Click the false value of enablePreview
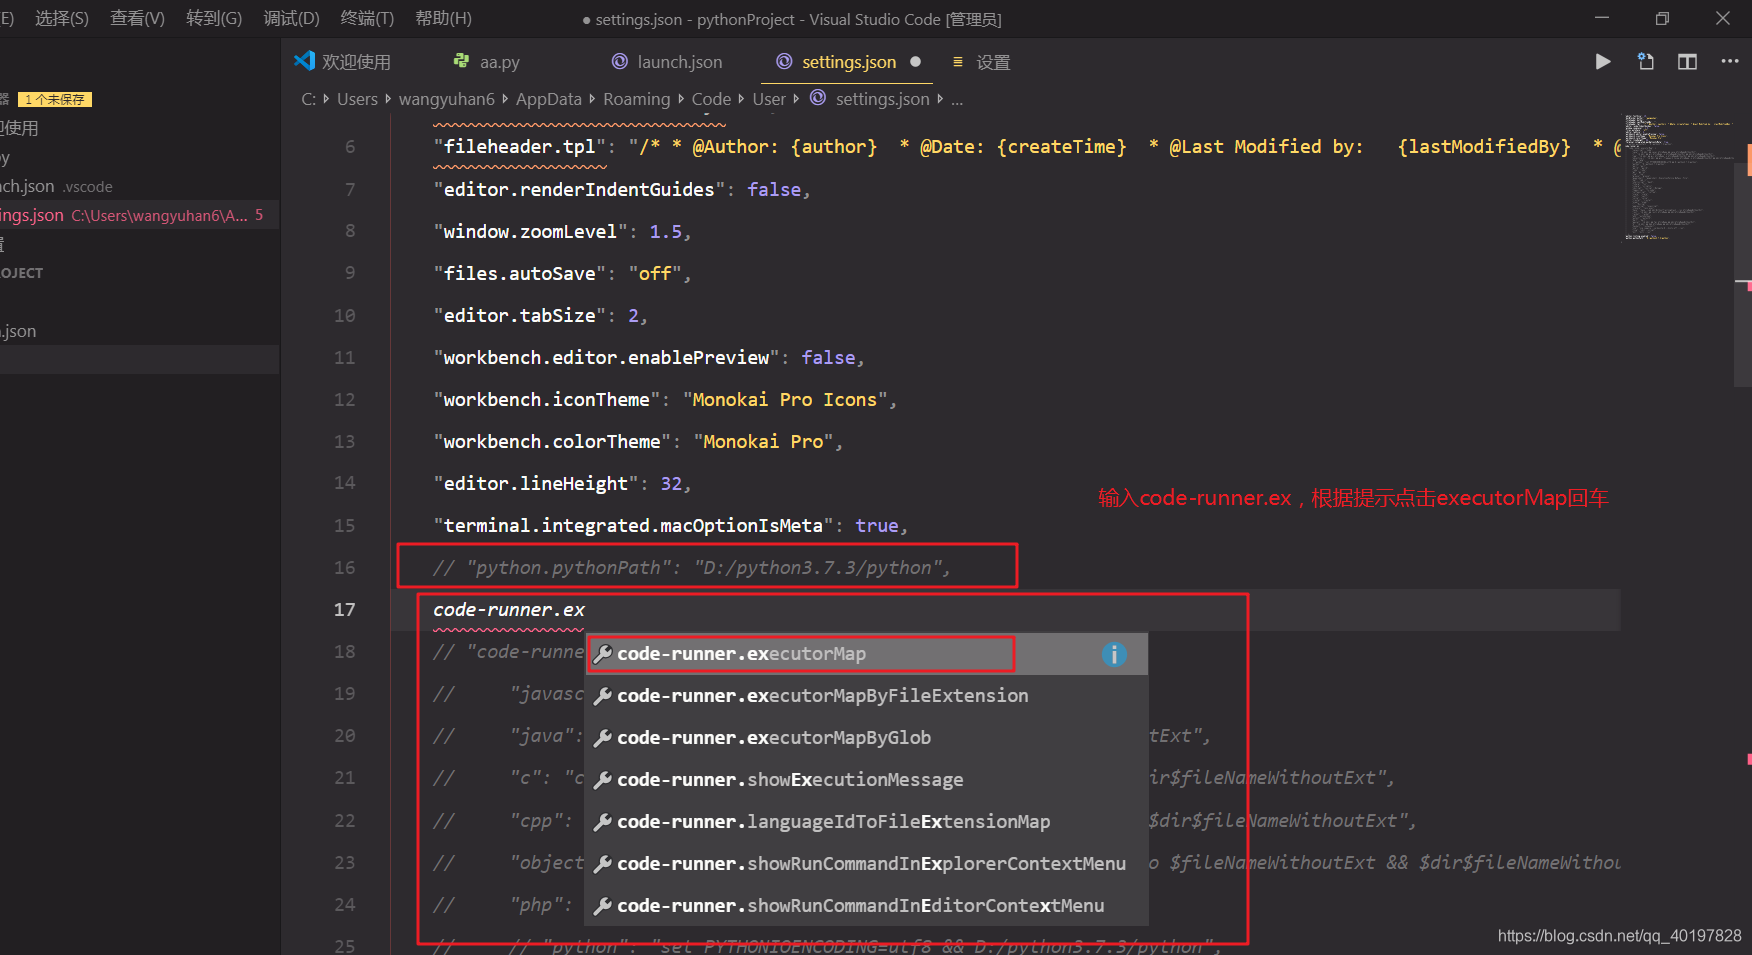The height and width of the screenshot is (955, 1752). click(x=828, y=358)
